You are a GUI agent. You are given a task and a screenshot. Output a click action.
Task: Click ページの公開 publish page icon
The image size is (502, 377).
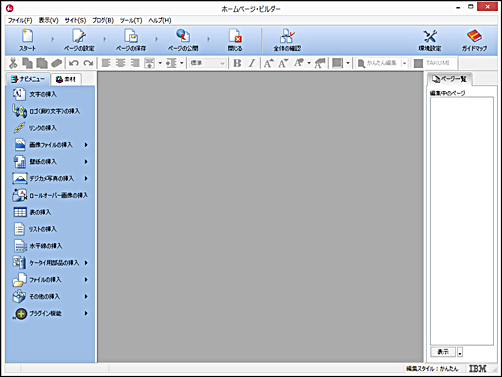(x=183, y=40)
